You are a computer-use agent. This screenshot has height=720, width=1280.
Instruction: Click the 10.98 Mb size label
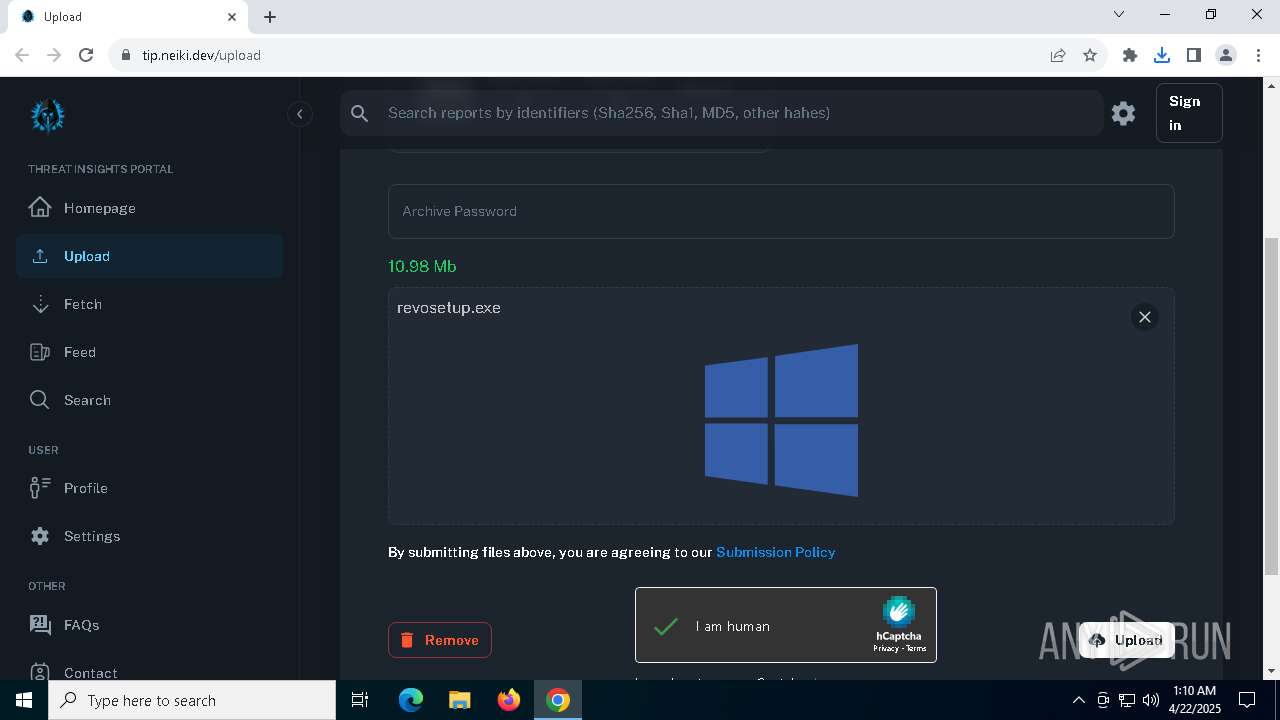(422, 266)
